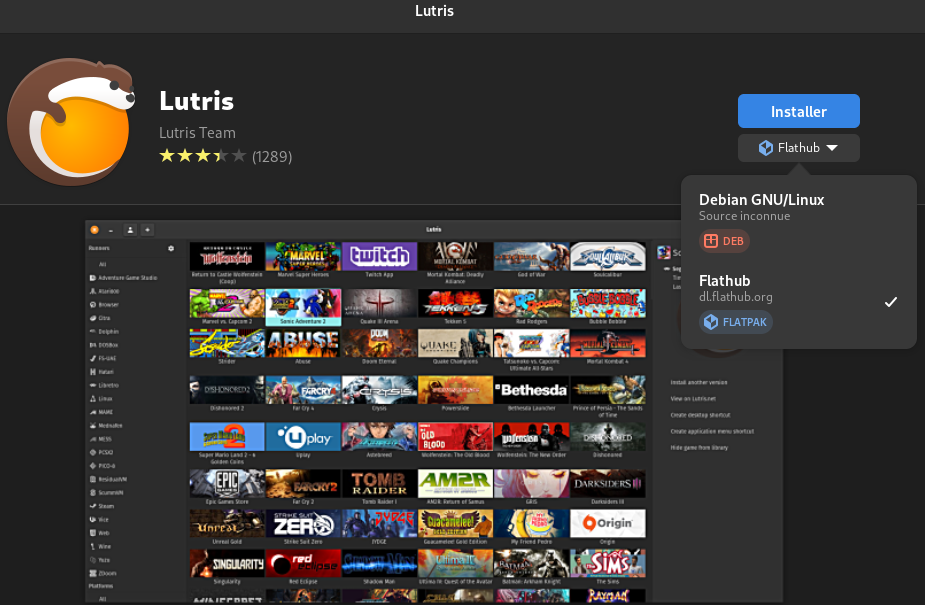
Task: Click The Sims game tile
Action: [608, 567]
